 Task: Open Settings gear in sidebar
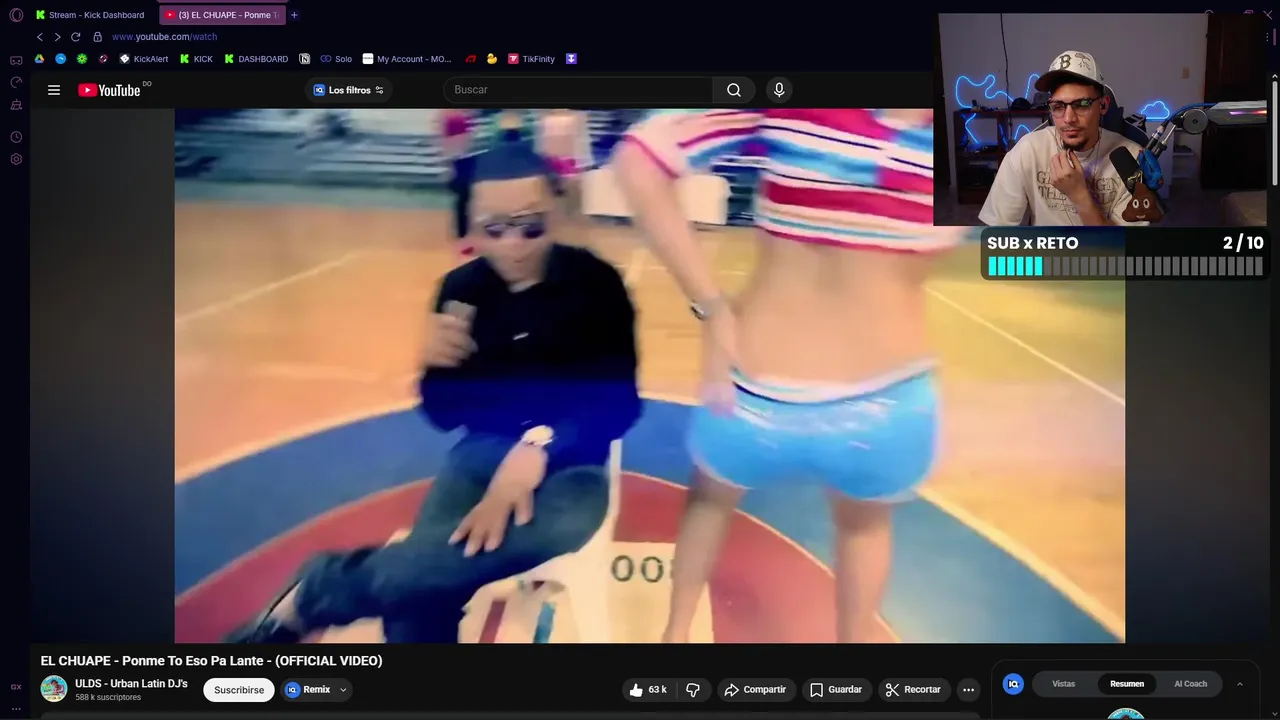(16, 159)
